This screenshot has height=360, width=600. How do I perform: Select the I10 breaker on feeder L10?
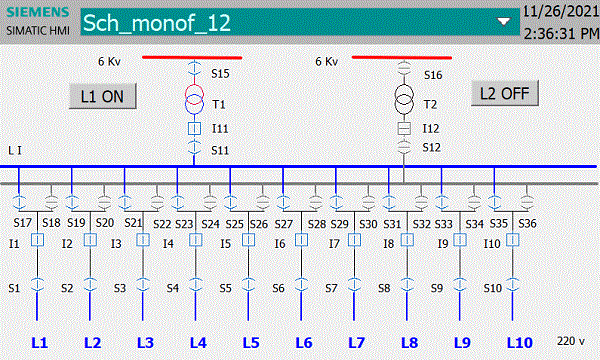pyautogui.click(x=512, y=240)
